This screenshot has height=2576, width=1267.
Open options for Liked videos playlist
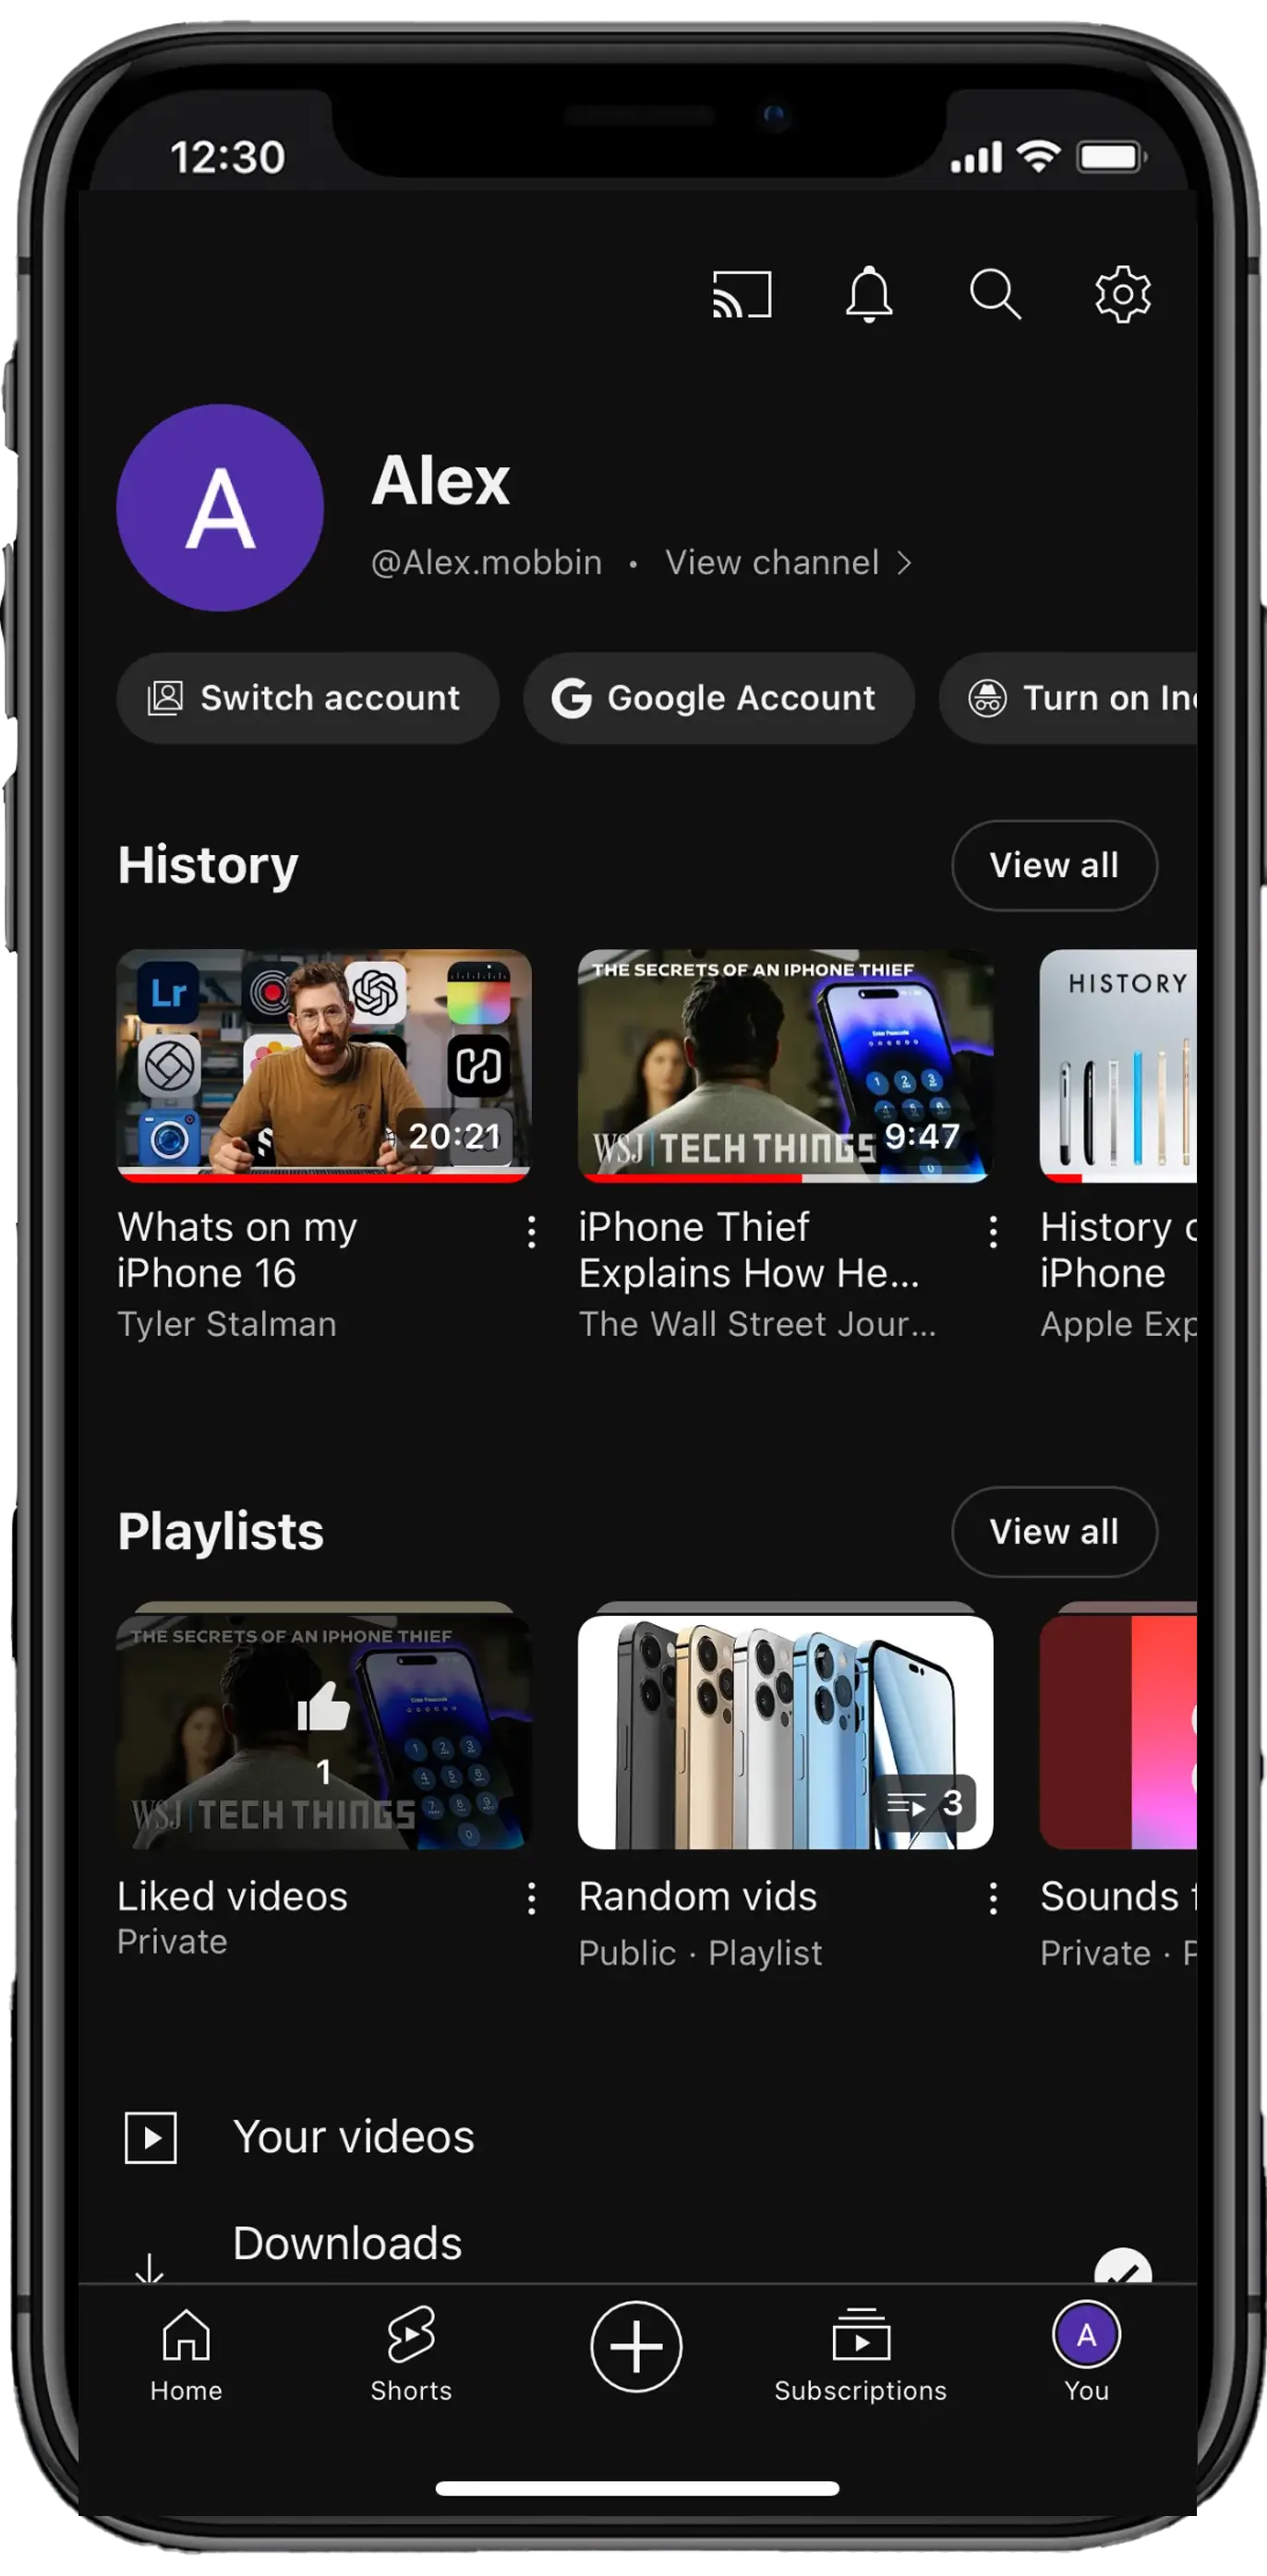(531, 1898)
